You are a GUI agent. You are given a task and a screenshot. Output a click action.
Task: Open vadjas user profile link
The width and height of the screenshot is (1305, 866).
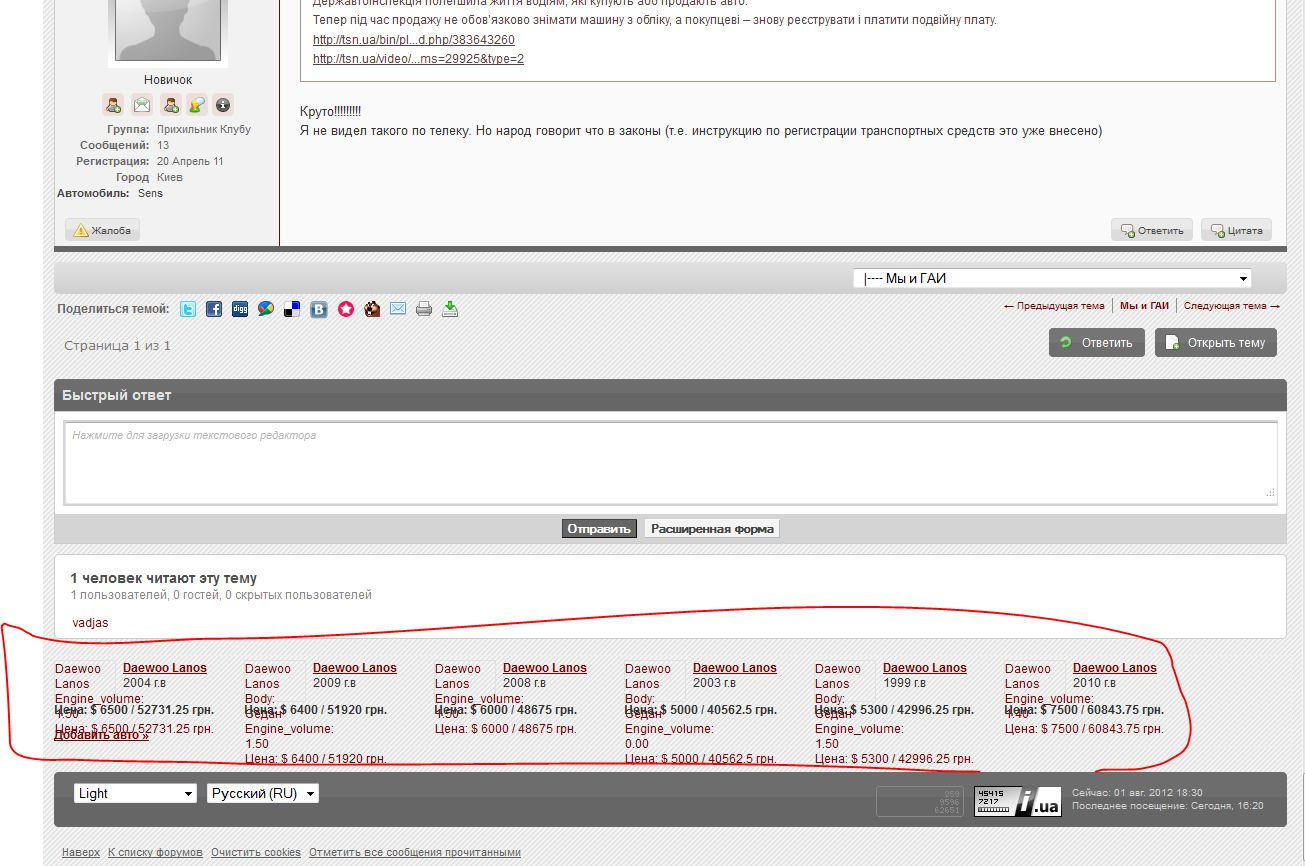(90, 623)
